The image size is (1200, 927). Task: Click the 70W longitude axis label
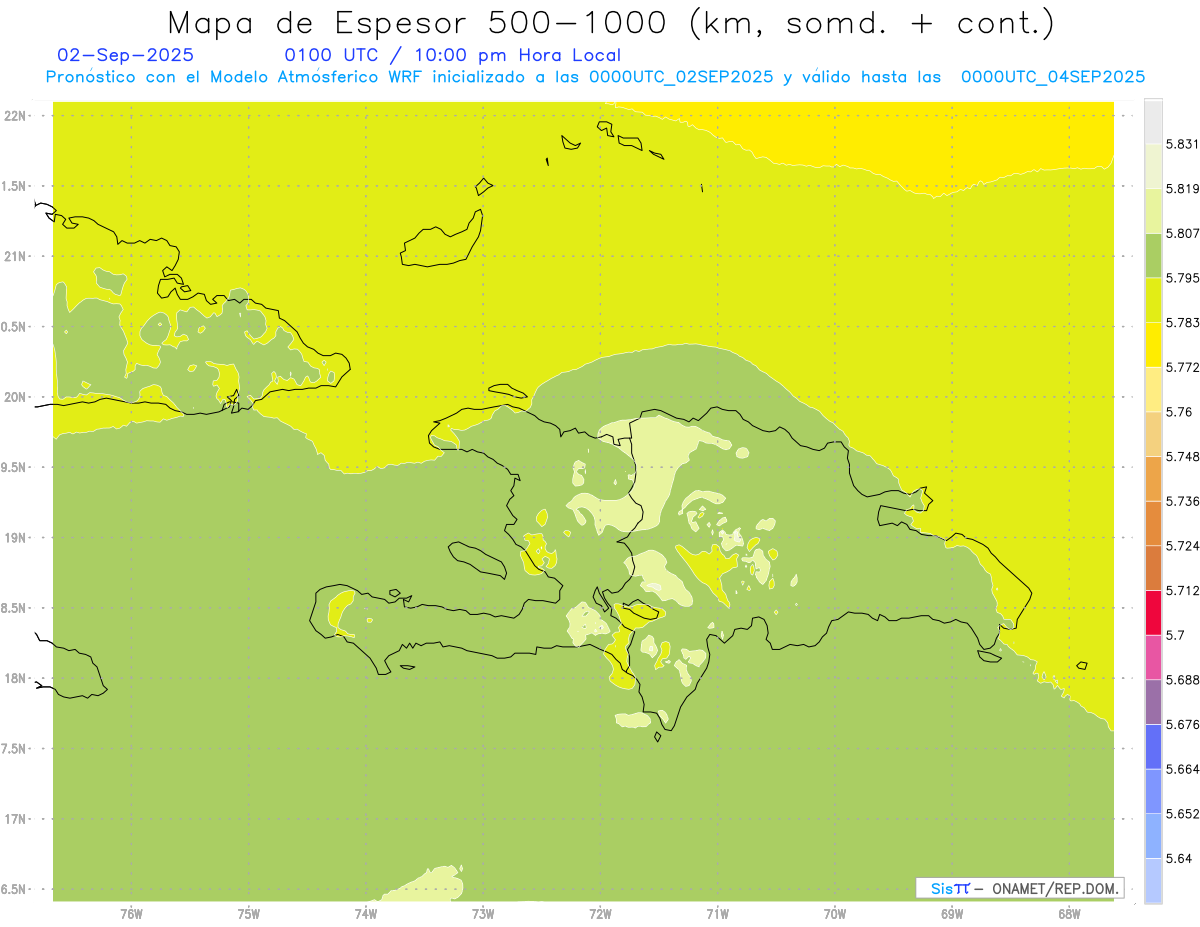835,914
